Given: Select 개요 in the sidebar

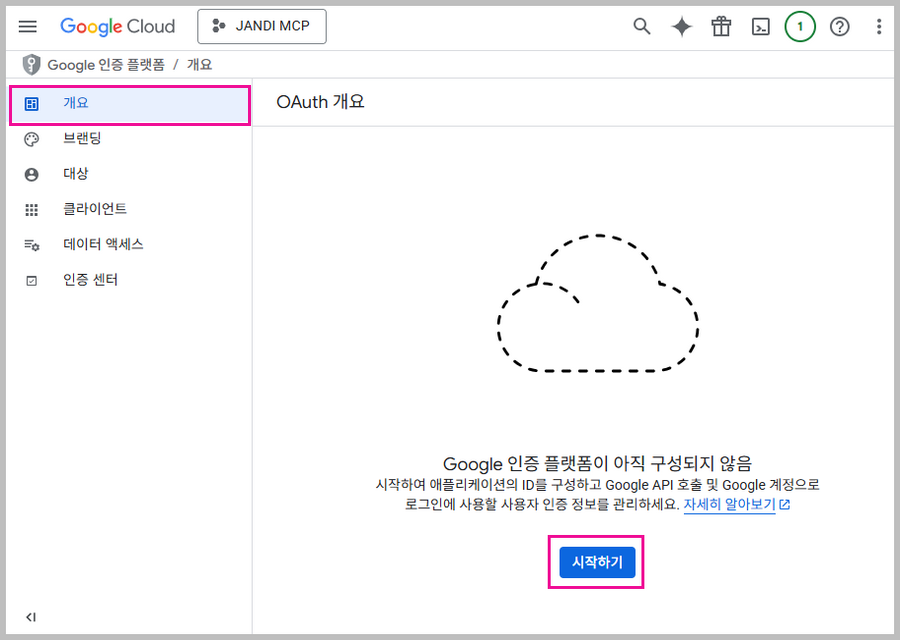Looking at the screenshot, I should [x=76, y=104].
